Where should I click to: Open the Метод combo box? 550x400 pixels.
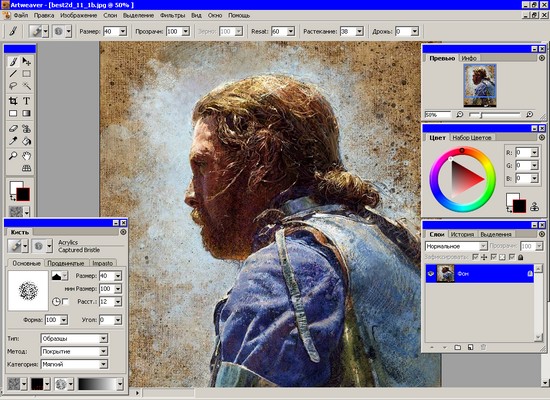[74, 352]
